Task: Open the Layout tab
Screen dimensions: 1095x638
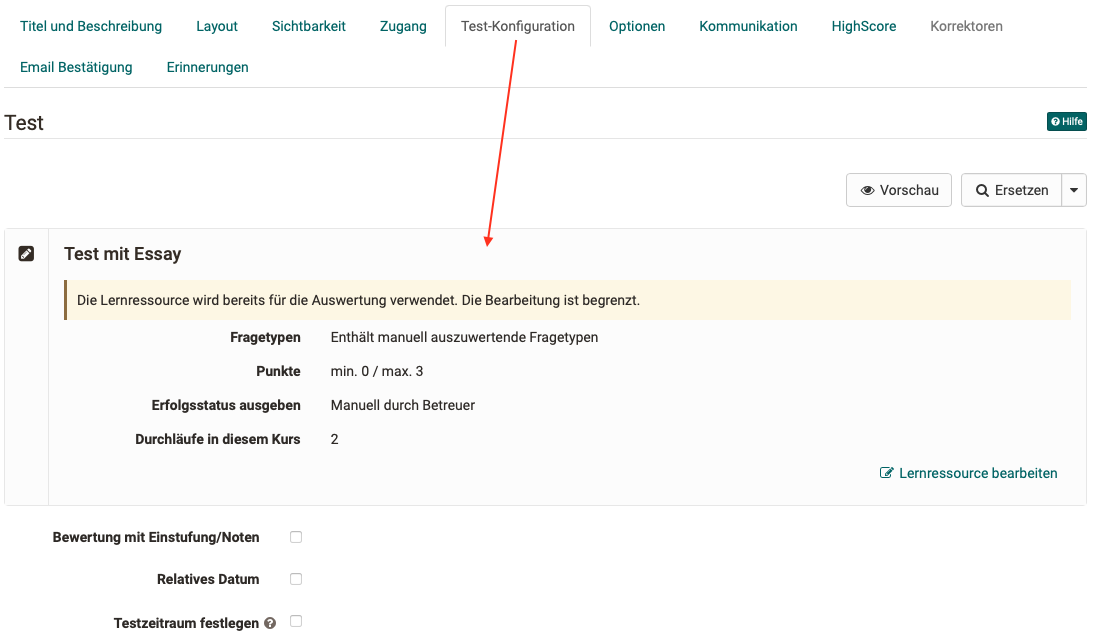Action: point(216,26)
